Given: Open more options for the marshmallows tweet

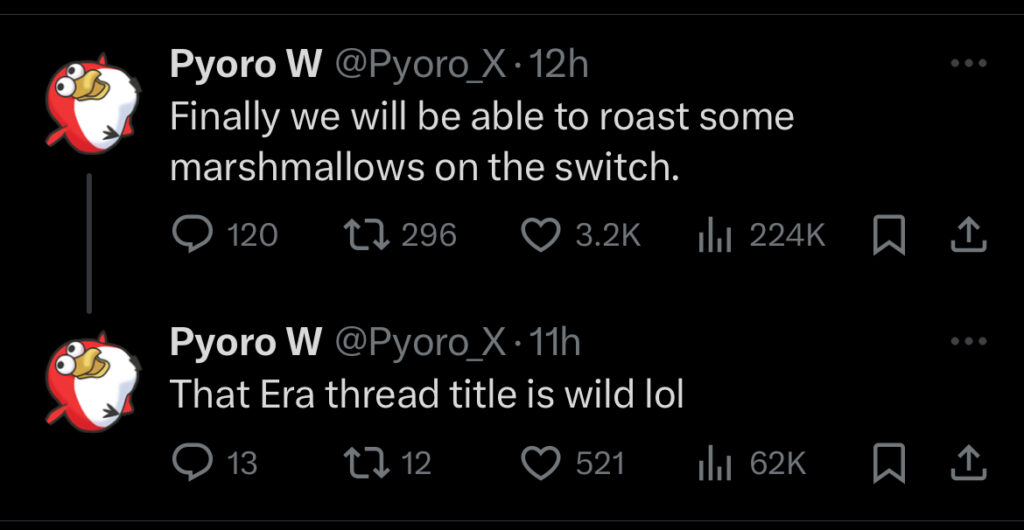Looking at the screenshot, I should pyautogui.click(x=968, y=65).
